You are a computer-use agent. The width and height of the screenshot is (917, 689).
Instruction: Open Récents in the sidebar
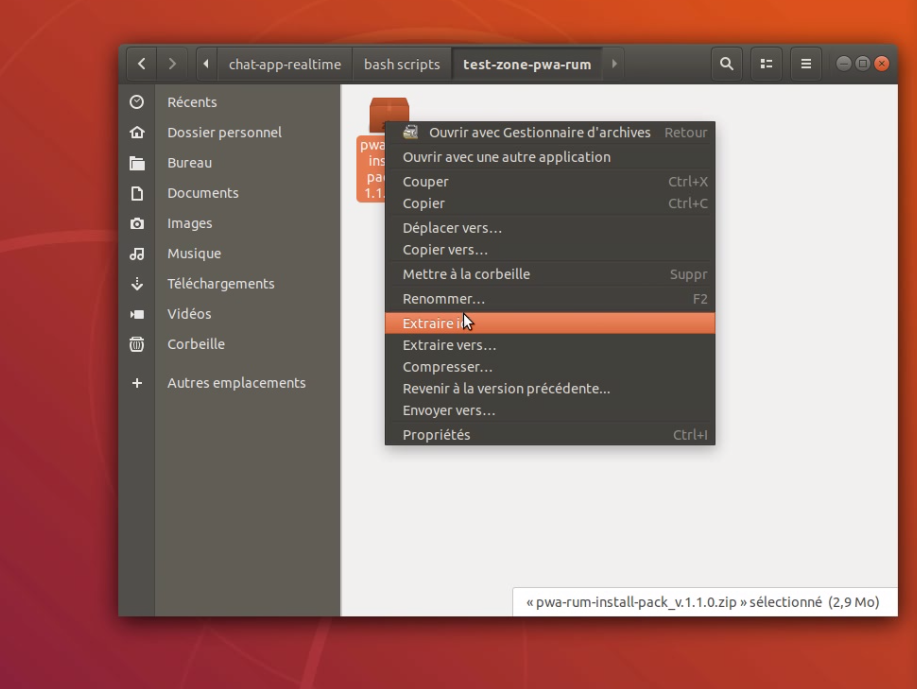click(191, 102)
